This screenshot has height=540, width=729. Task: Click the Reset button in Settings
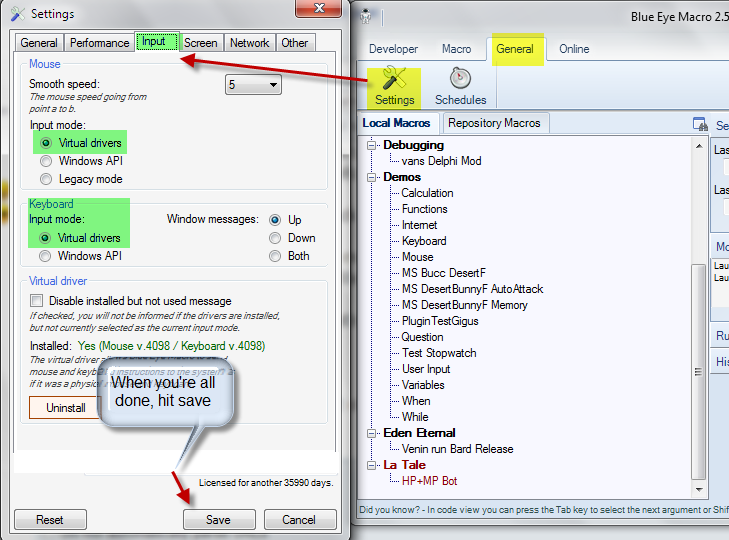[50, 520]
